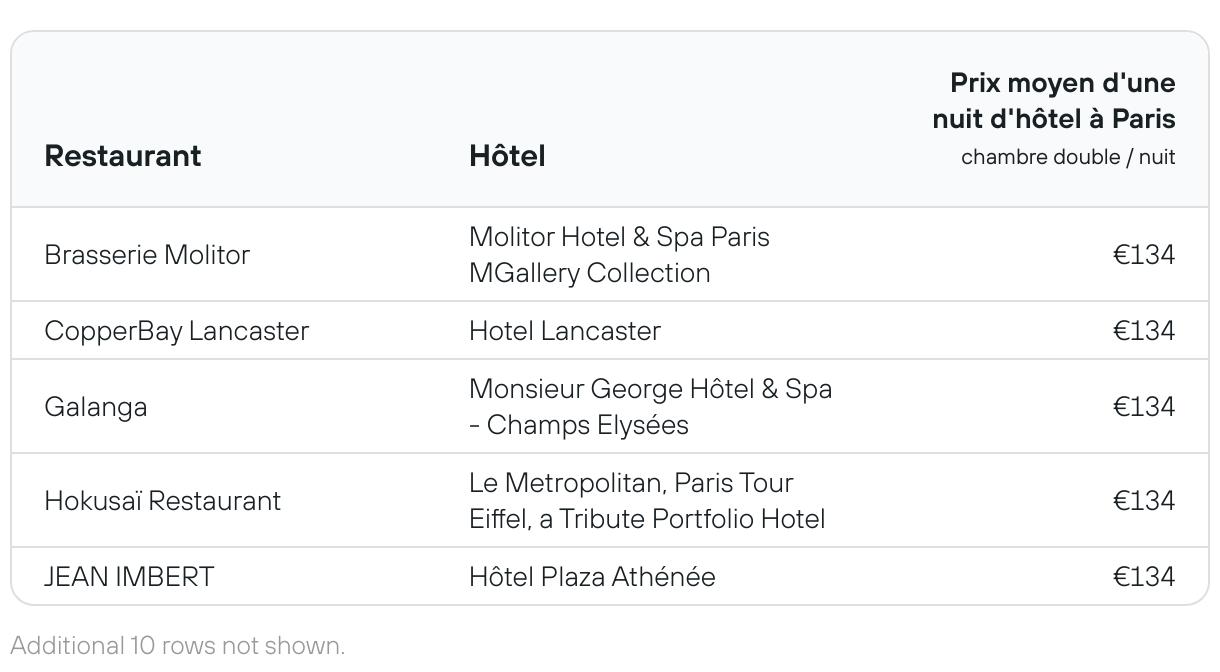Click the Hôtel column header
Viewport: 1220px width, 672px height.
coord(507,156)
